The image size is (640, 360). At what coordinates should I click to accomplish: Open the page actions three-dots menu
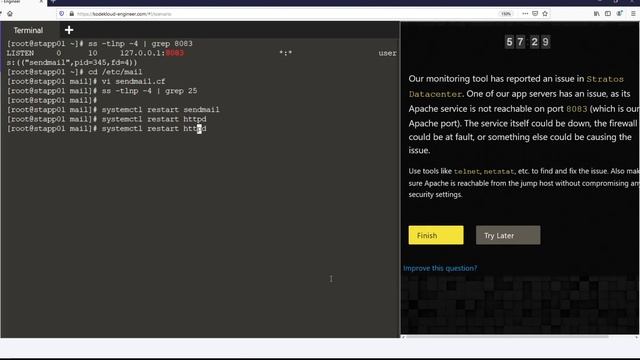click(525, 13)
